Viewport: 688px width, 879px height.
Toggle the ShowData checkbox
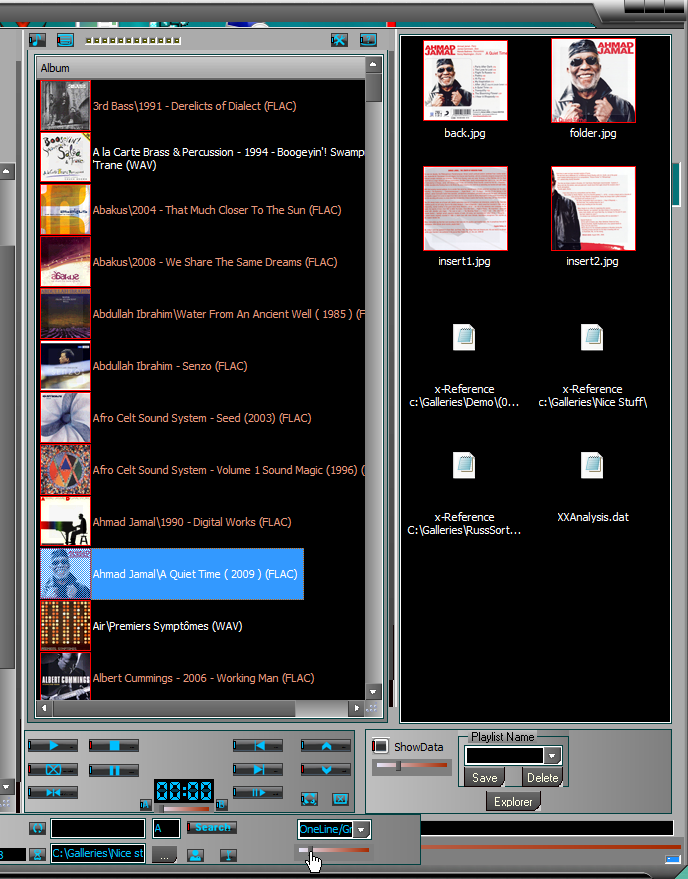(380, 746)
